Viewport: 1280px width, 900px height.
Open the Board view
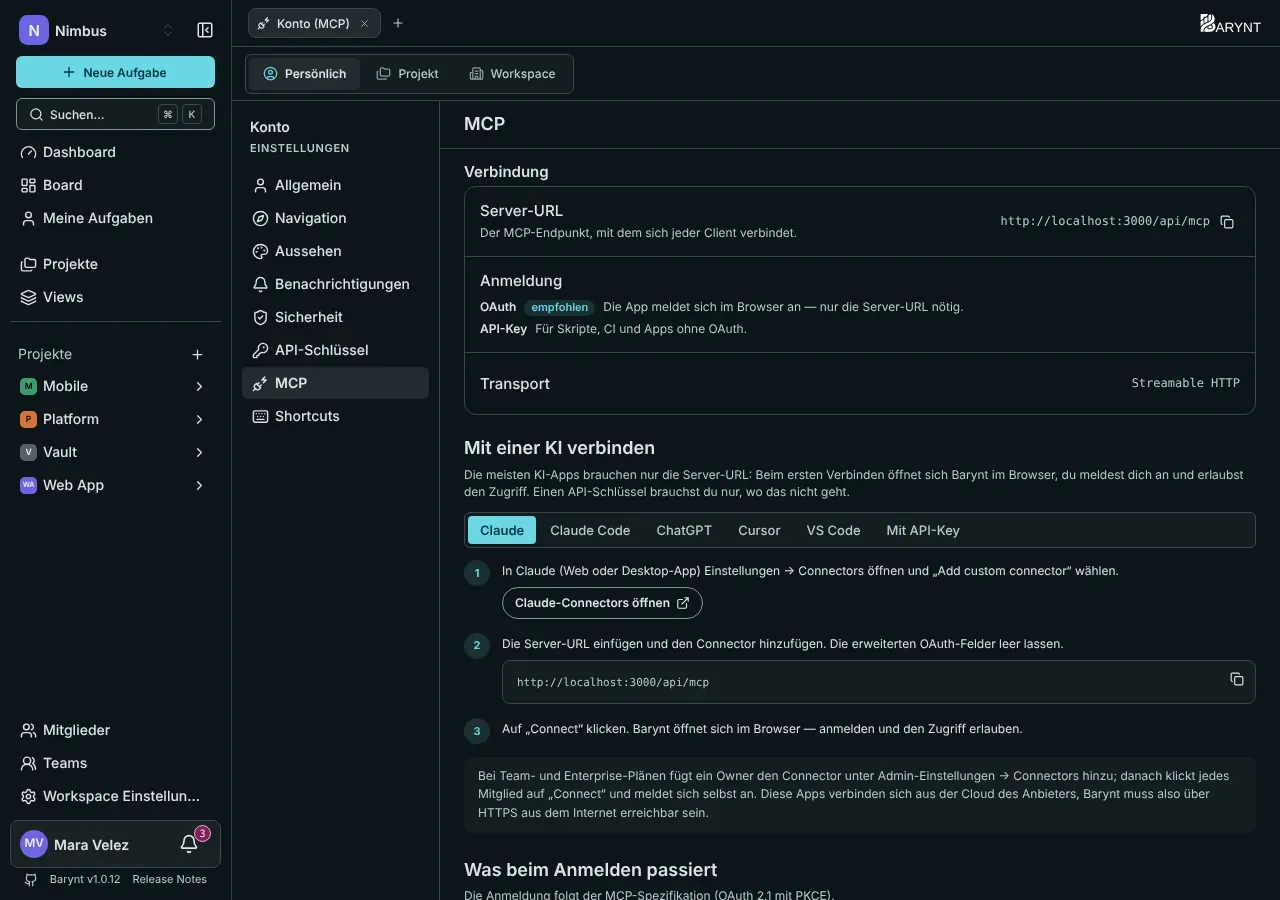[x=115, y=185]
